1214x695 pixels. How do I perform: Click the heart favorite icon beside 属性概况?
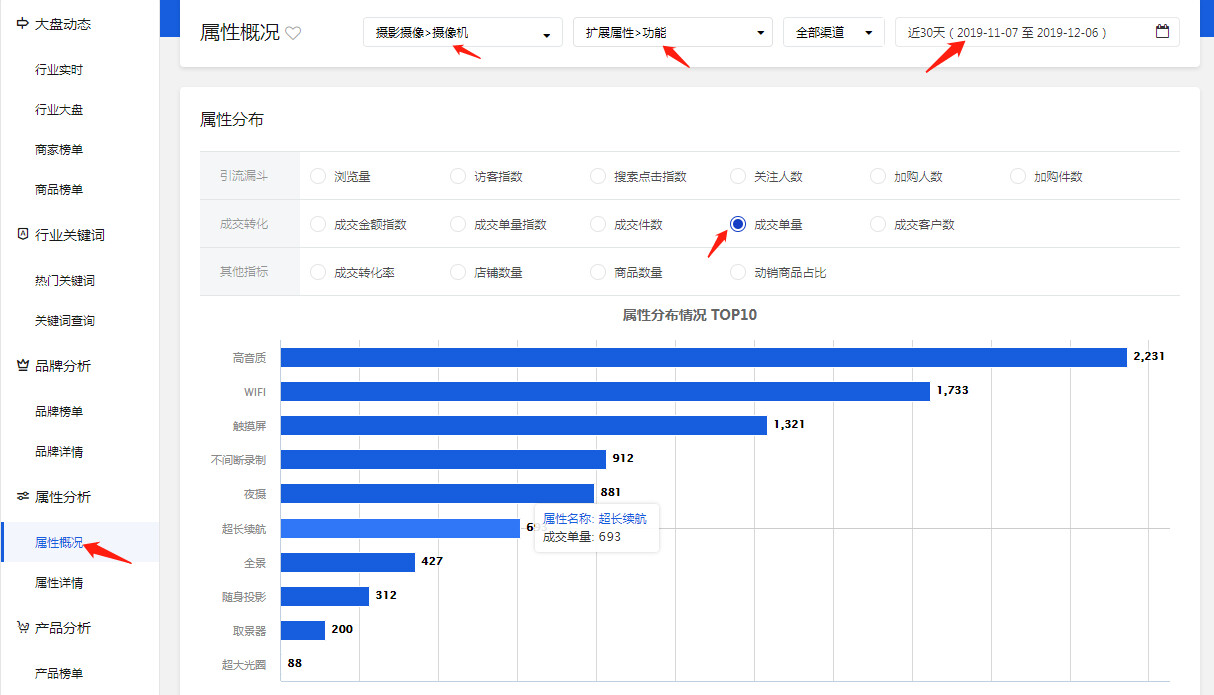[x=293, y=33]
